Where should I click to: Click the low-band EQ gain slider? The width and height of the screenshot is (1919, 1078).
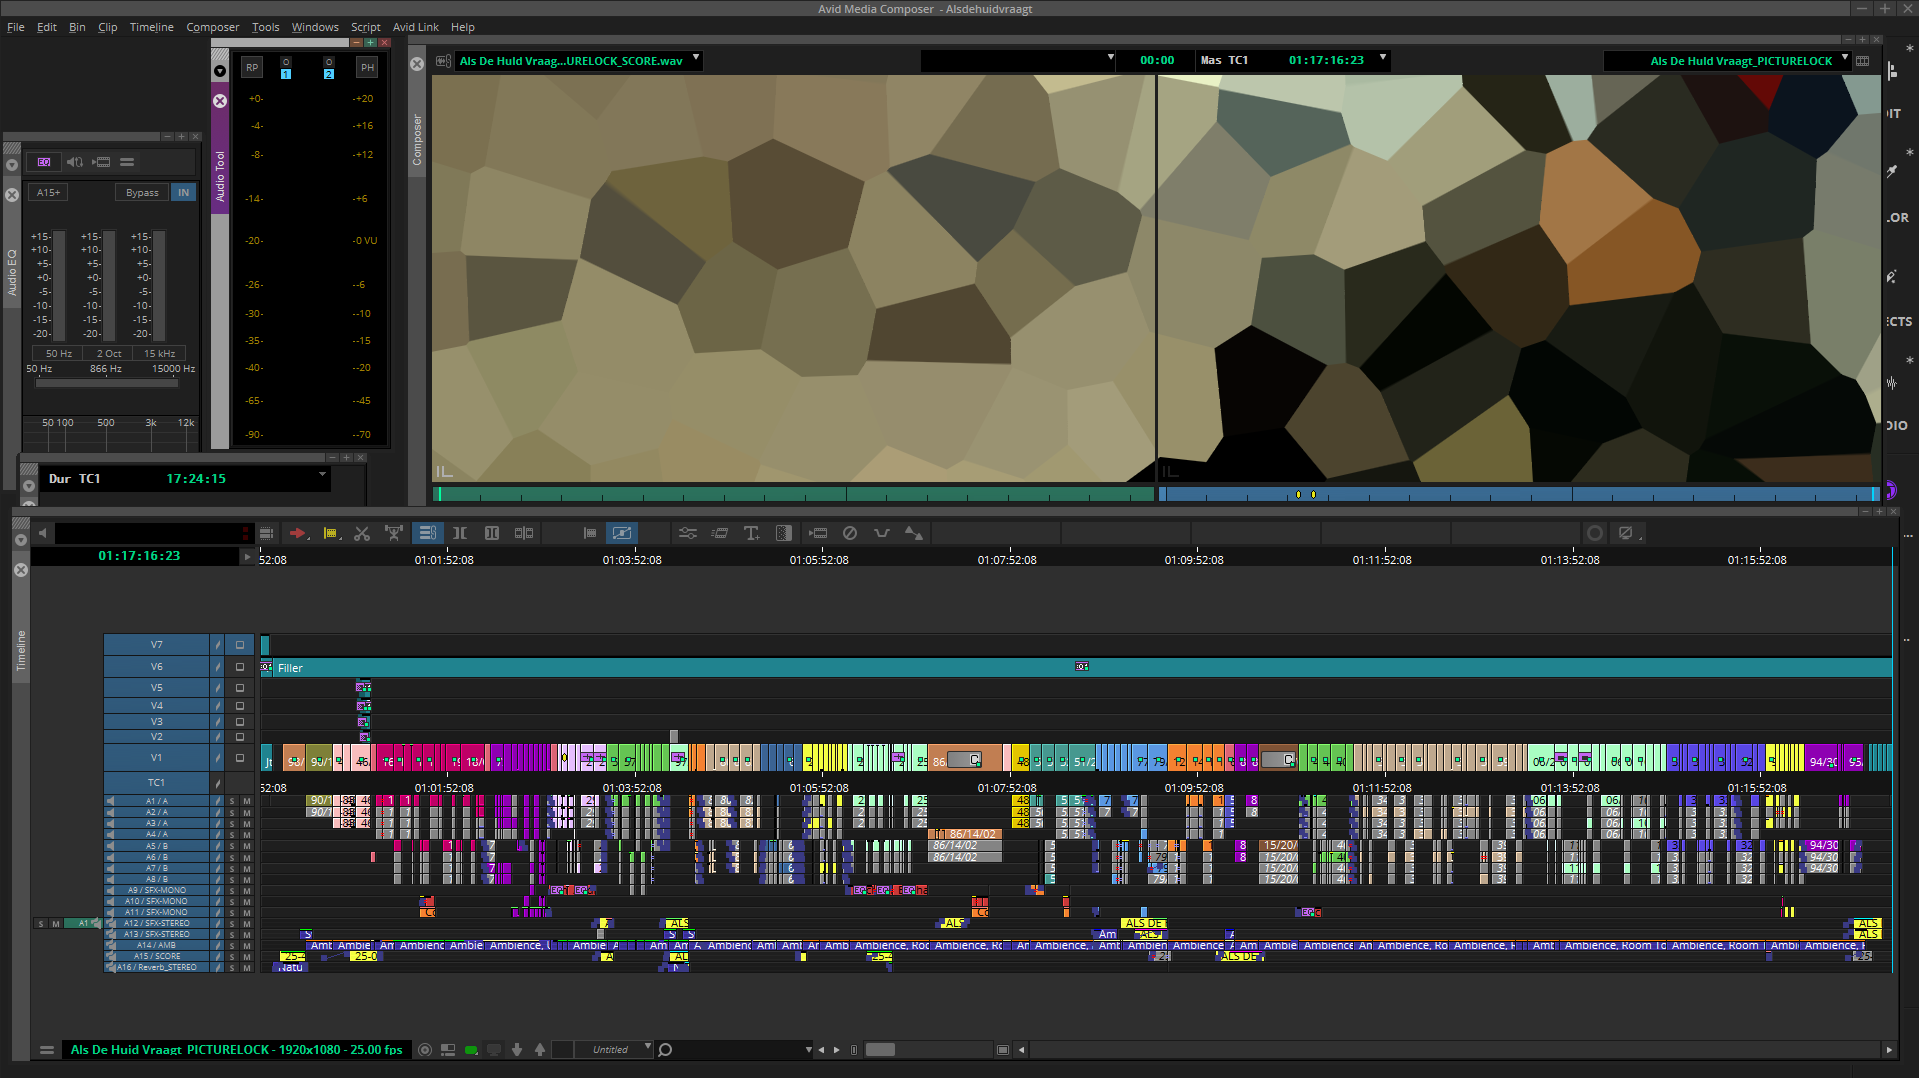(x=60, y=286)
